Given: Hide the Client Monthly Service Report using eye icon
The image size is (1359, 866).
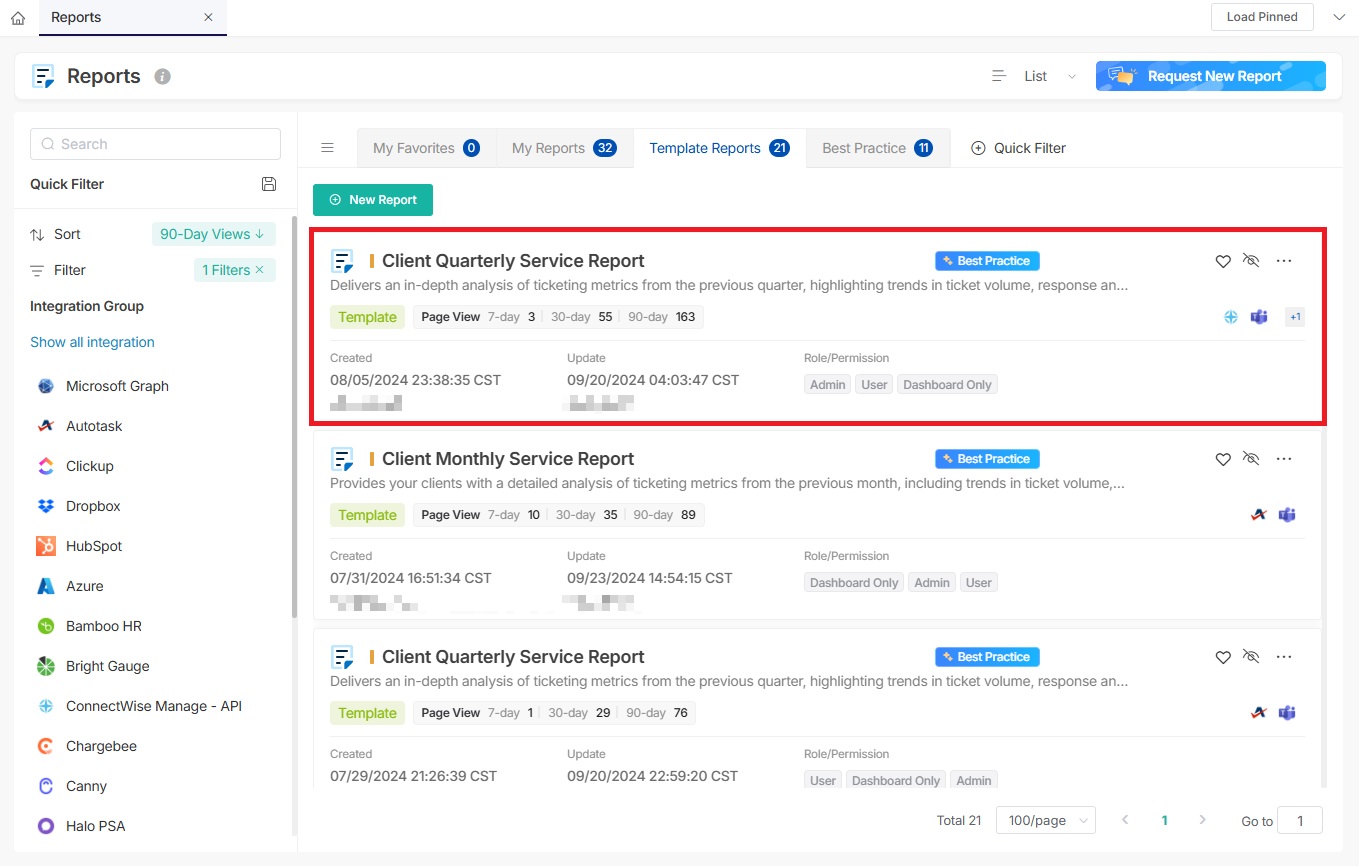Looking at the screenshot, I should [x=1251, y=459].
